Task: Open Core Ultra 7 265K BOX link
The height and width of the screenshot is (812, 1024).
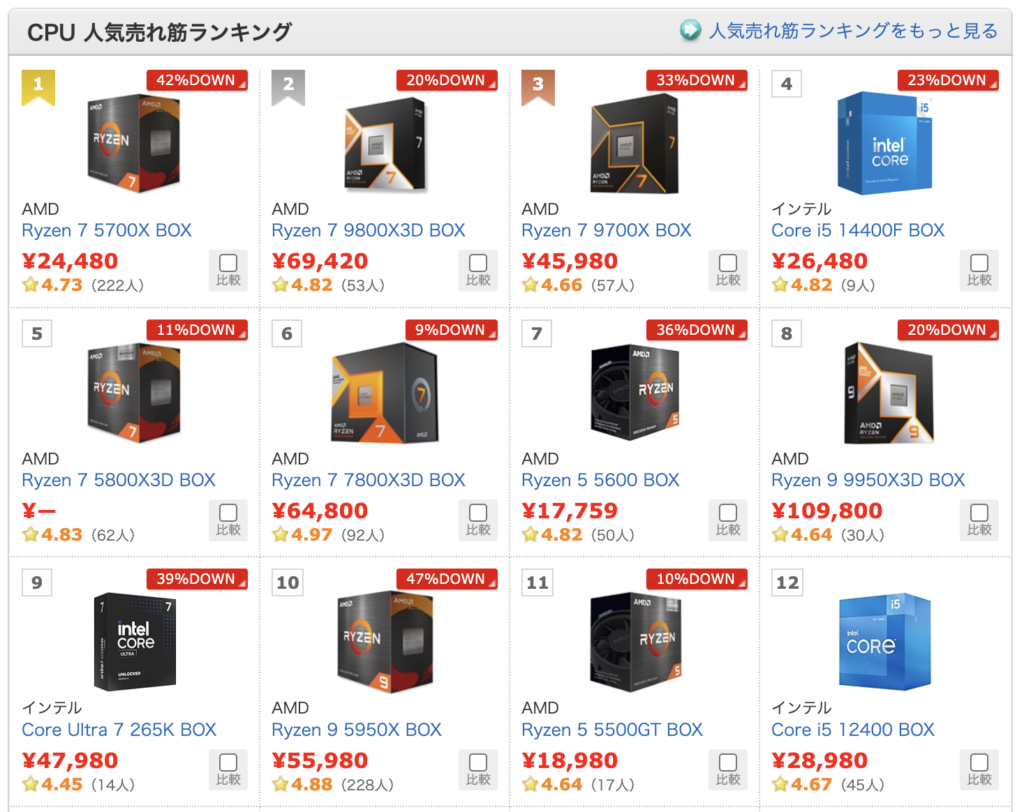Action: click(x=119, y=729)
